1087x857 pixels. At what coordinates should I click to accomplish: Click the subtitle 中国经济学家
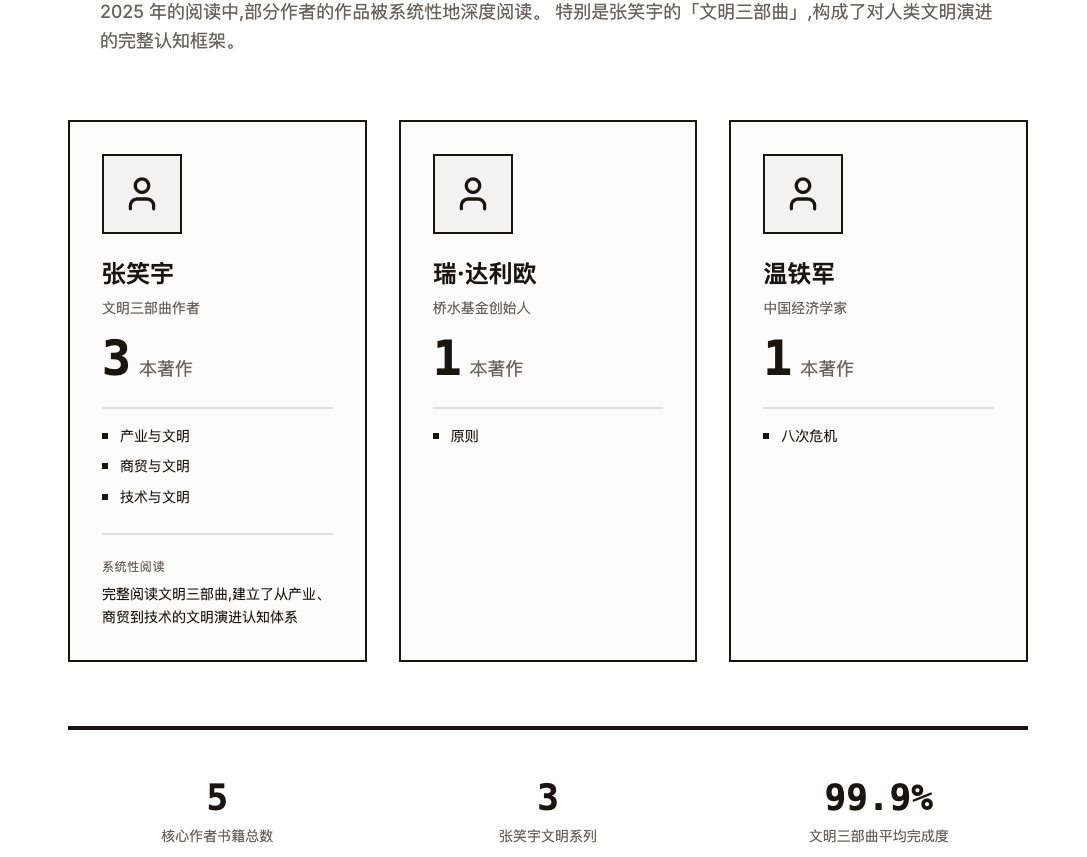805,308
